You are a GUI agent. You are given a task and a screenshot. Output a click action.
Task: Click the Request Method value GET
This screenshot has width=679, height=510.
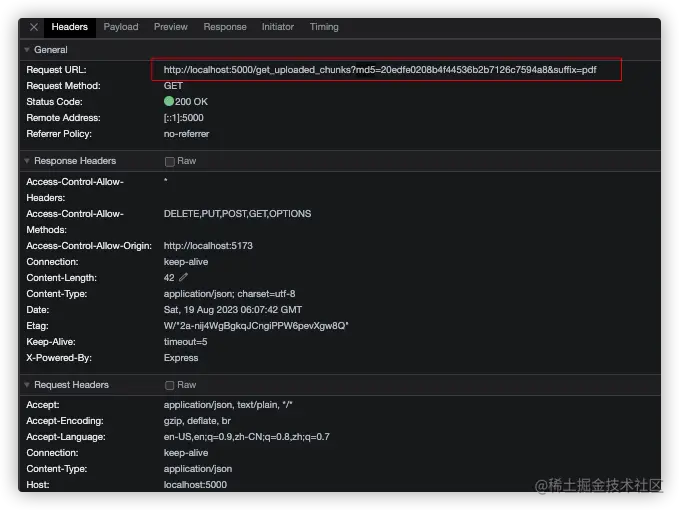pyautogui.click(x=173, y=86)
